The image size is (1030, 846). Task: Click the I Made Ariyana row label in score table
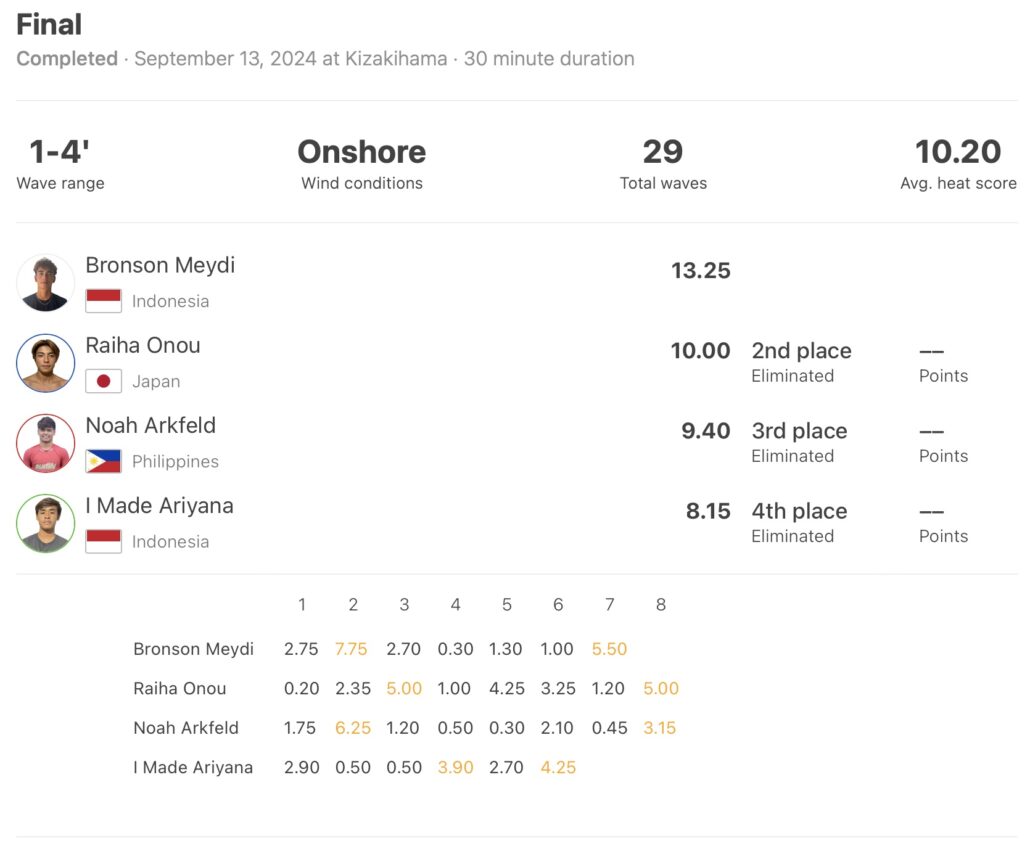click(x=193, y=768)
